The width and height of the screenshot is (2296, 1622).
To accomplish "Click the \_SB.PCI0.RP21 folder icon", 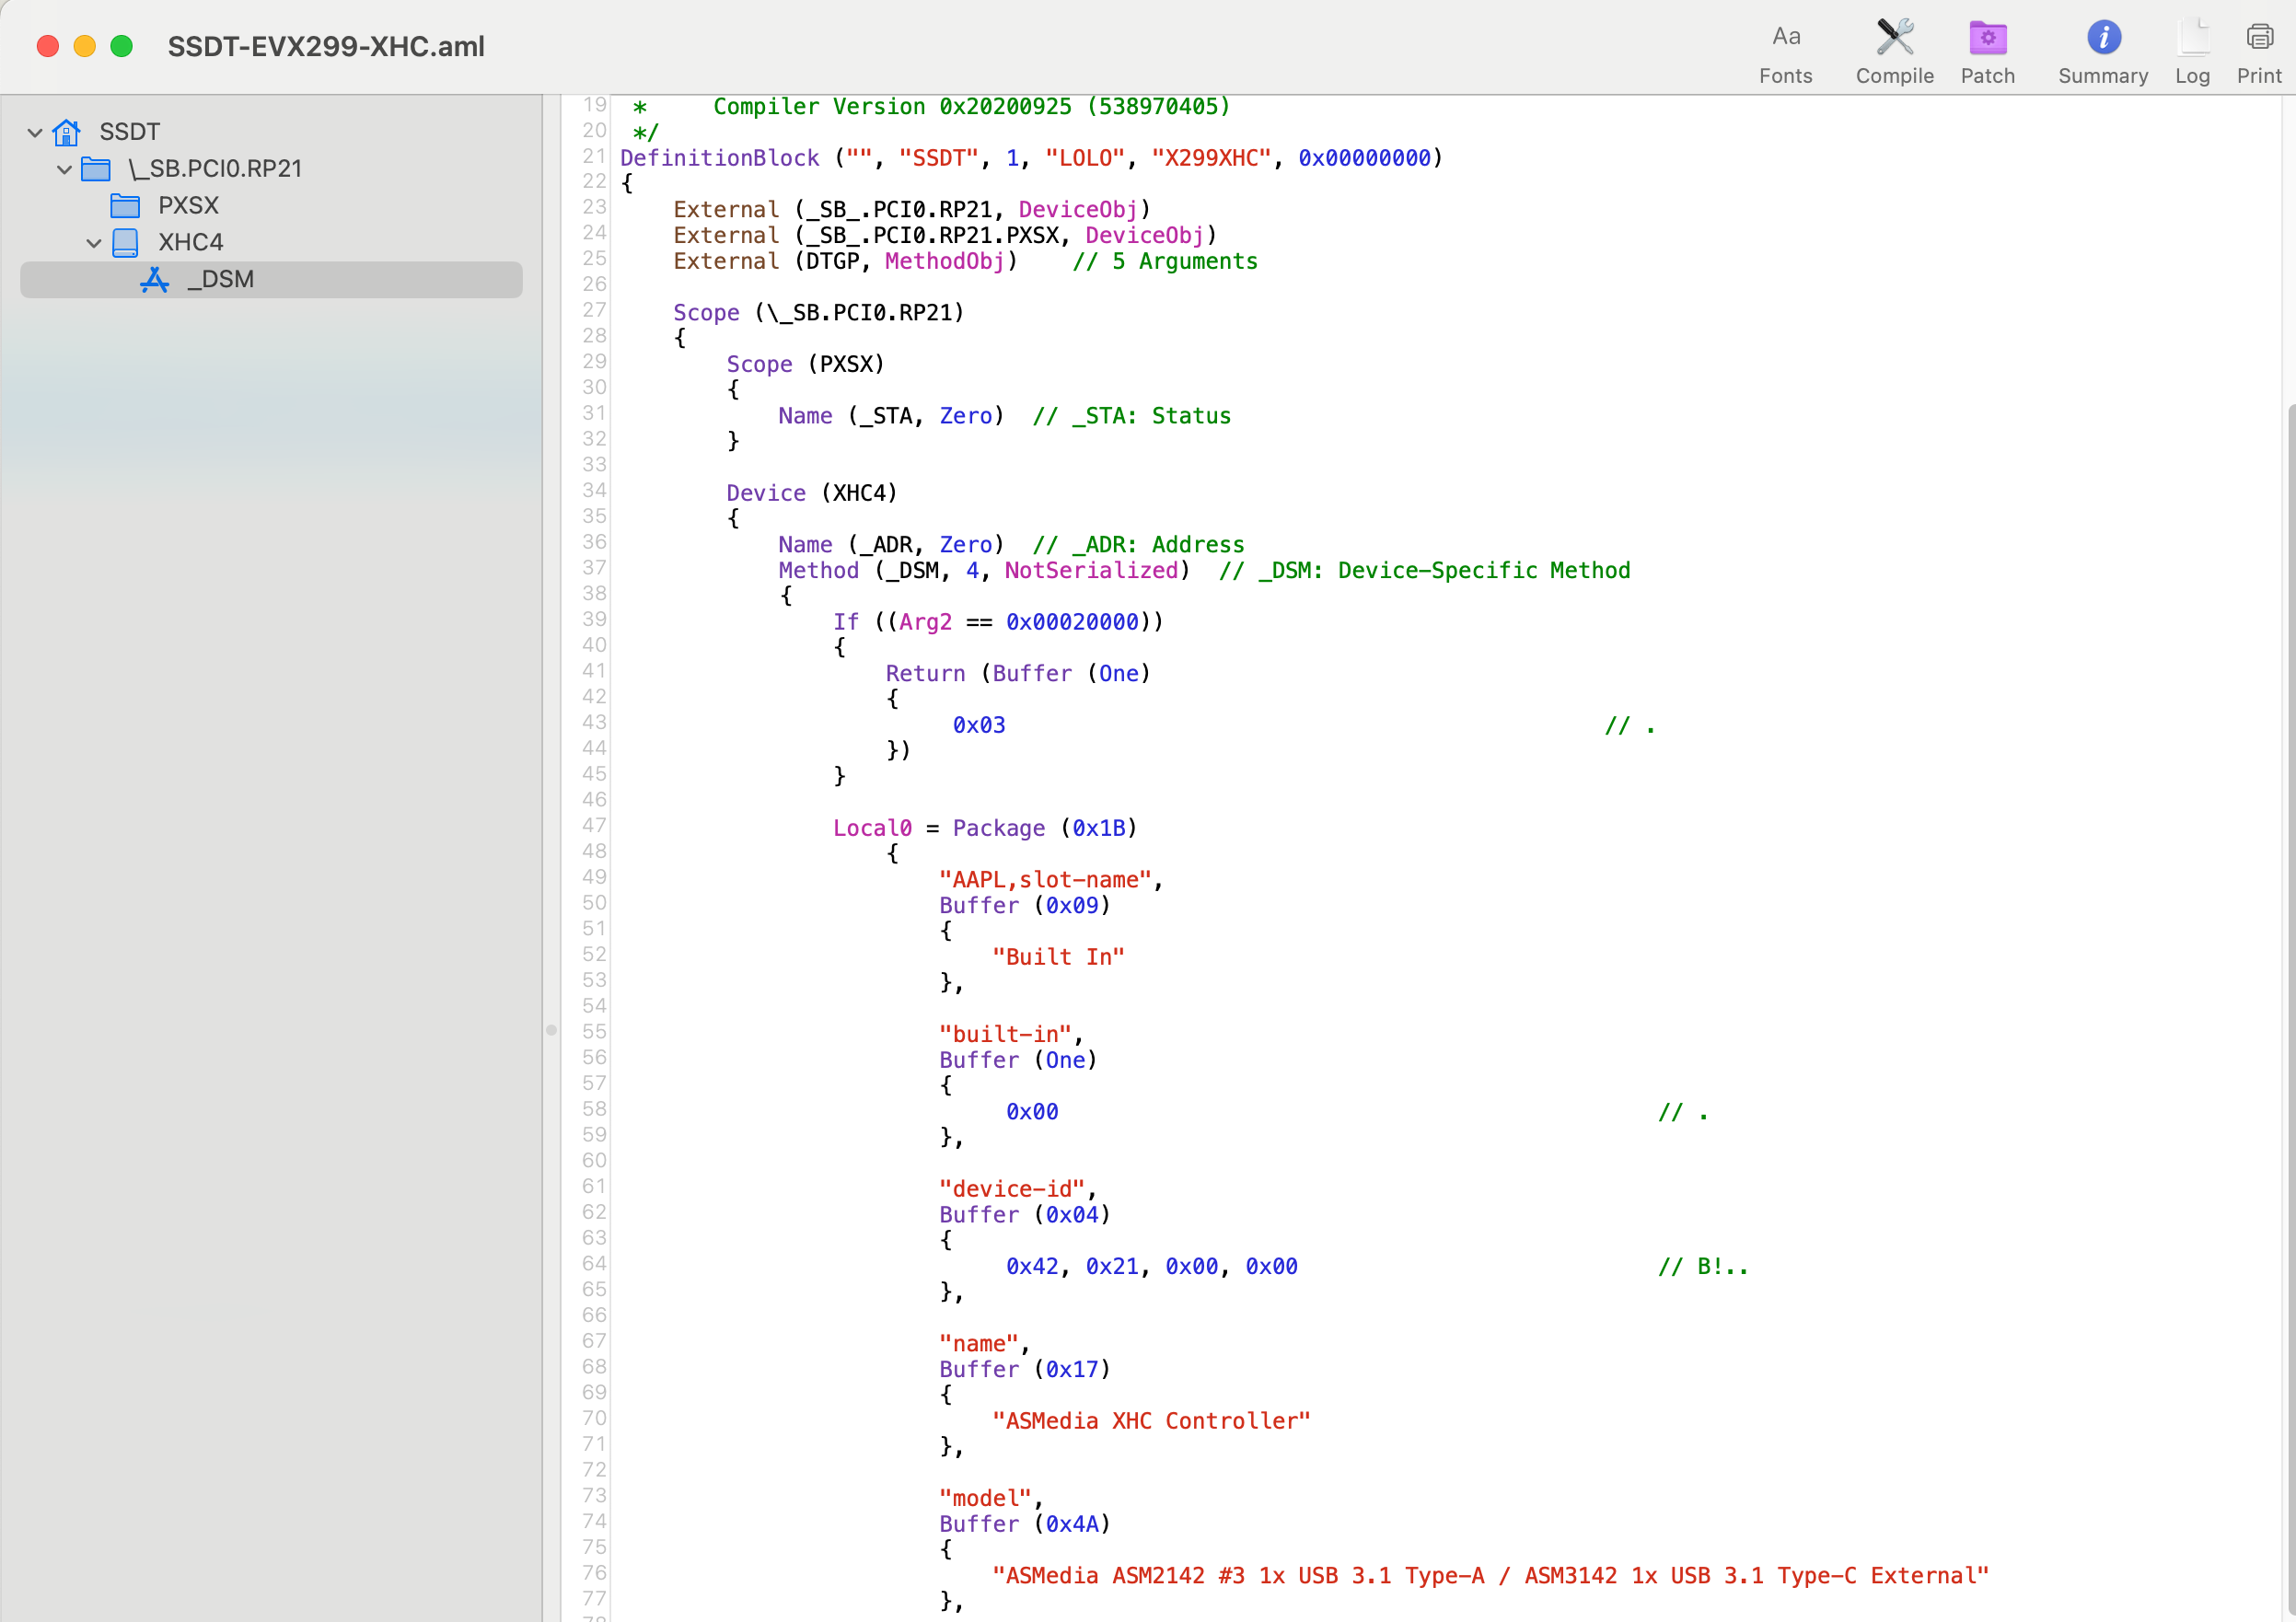I will (96, 168).
